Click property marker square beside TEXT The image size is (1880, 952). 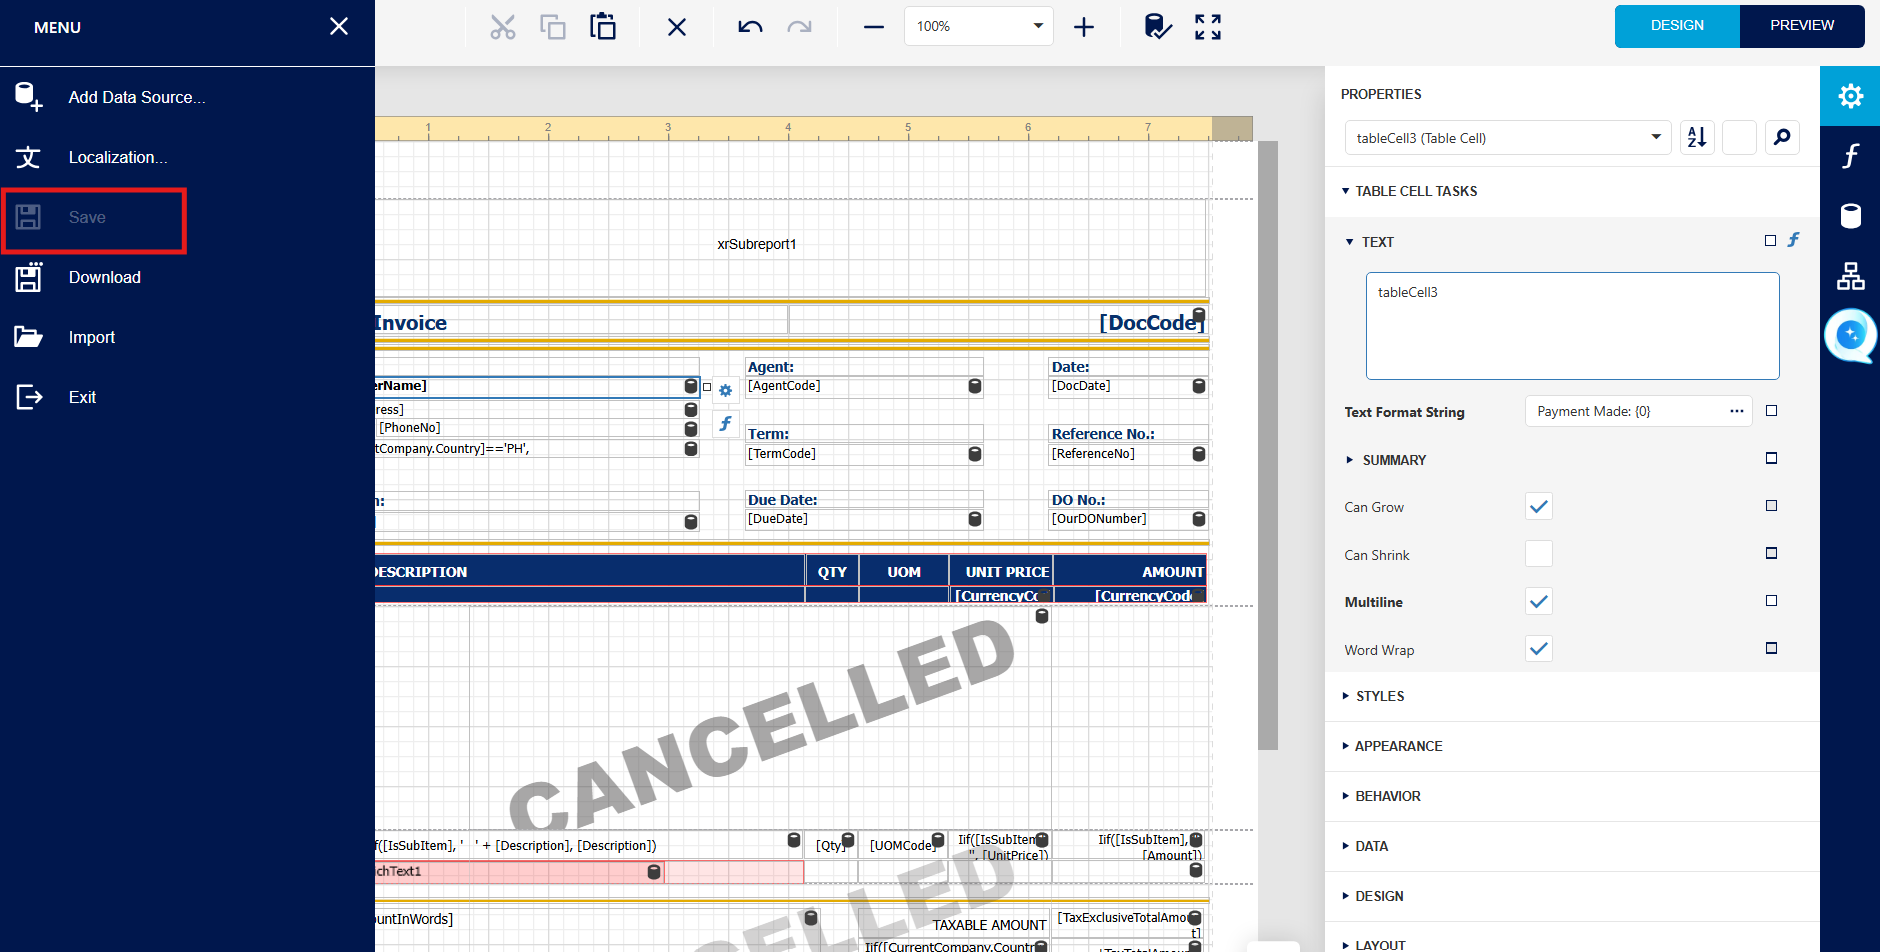[x=1771, y=241]
